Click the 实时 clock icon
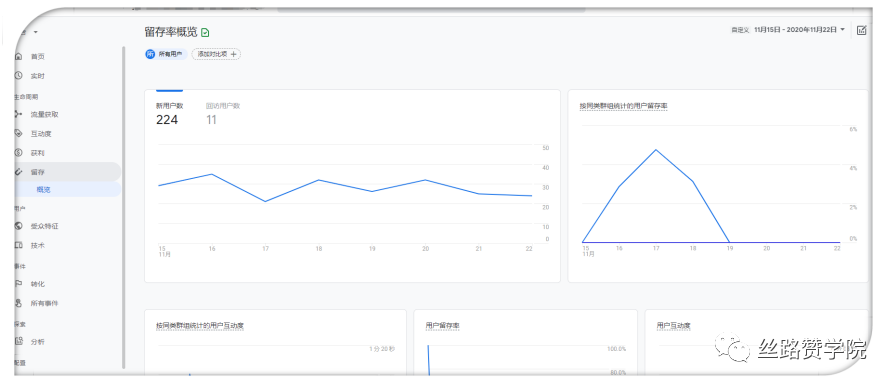Viewport: 895px width, 388px height. pyautogui.click(x=19, y=76)
